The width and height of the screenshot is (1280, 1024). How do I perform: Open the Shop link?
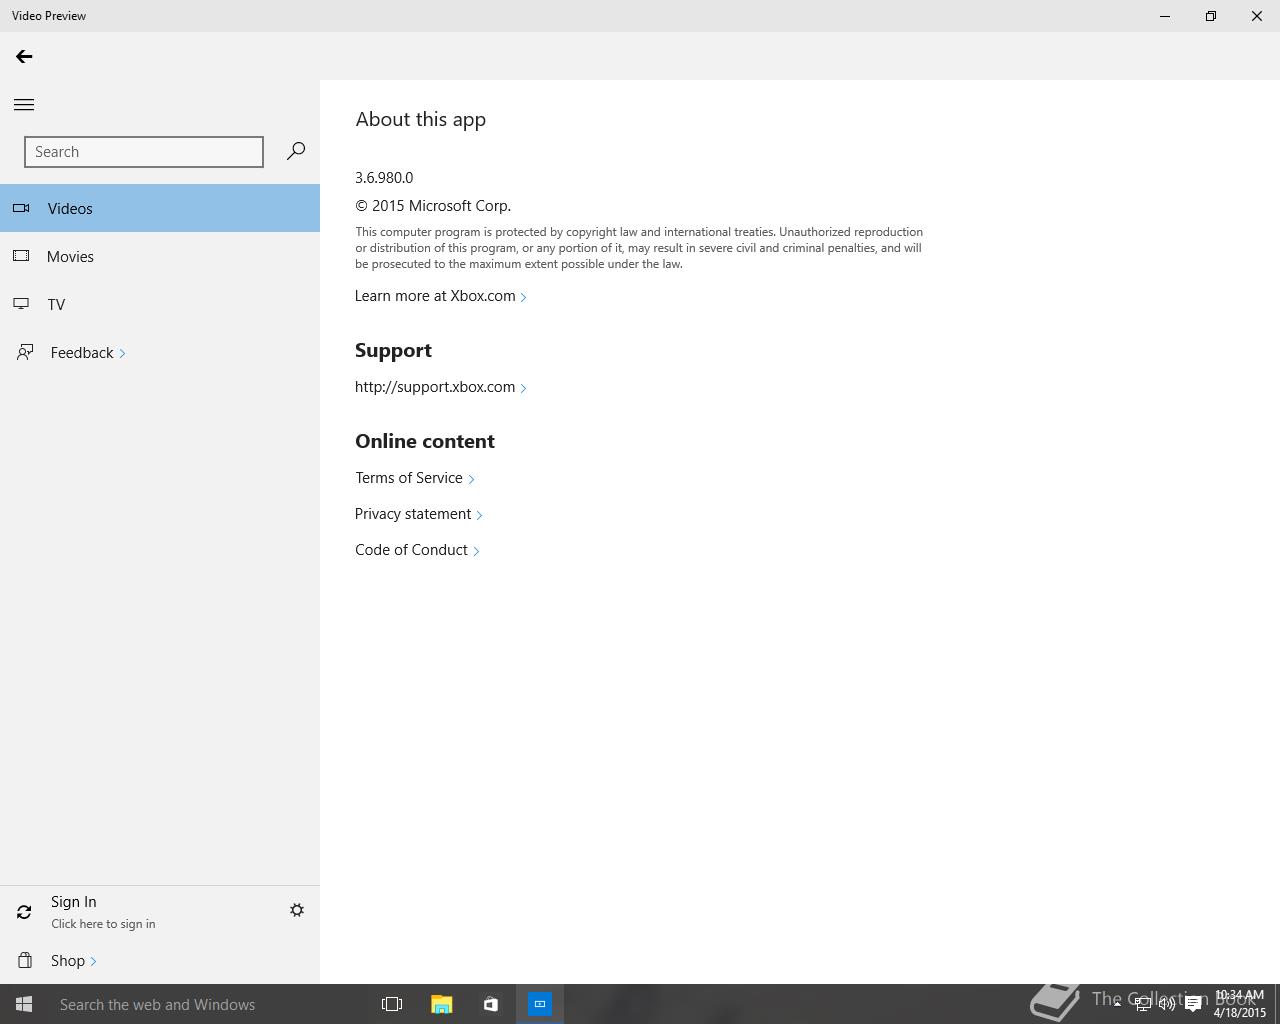point(74,961)
